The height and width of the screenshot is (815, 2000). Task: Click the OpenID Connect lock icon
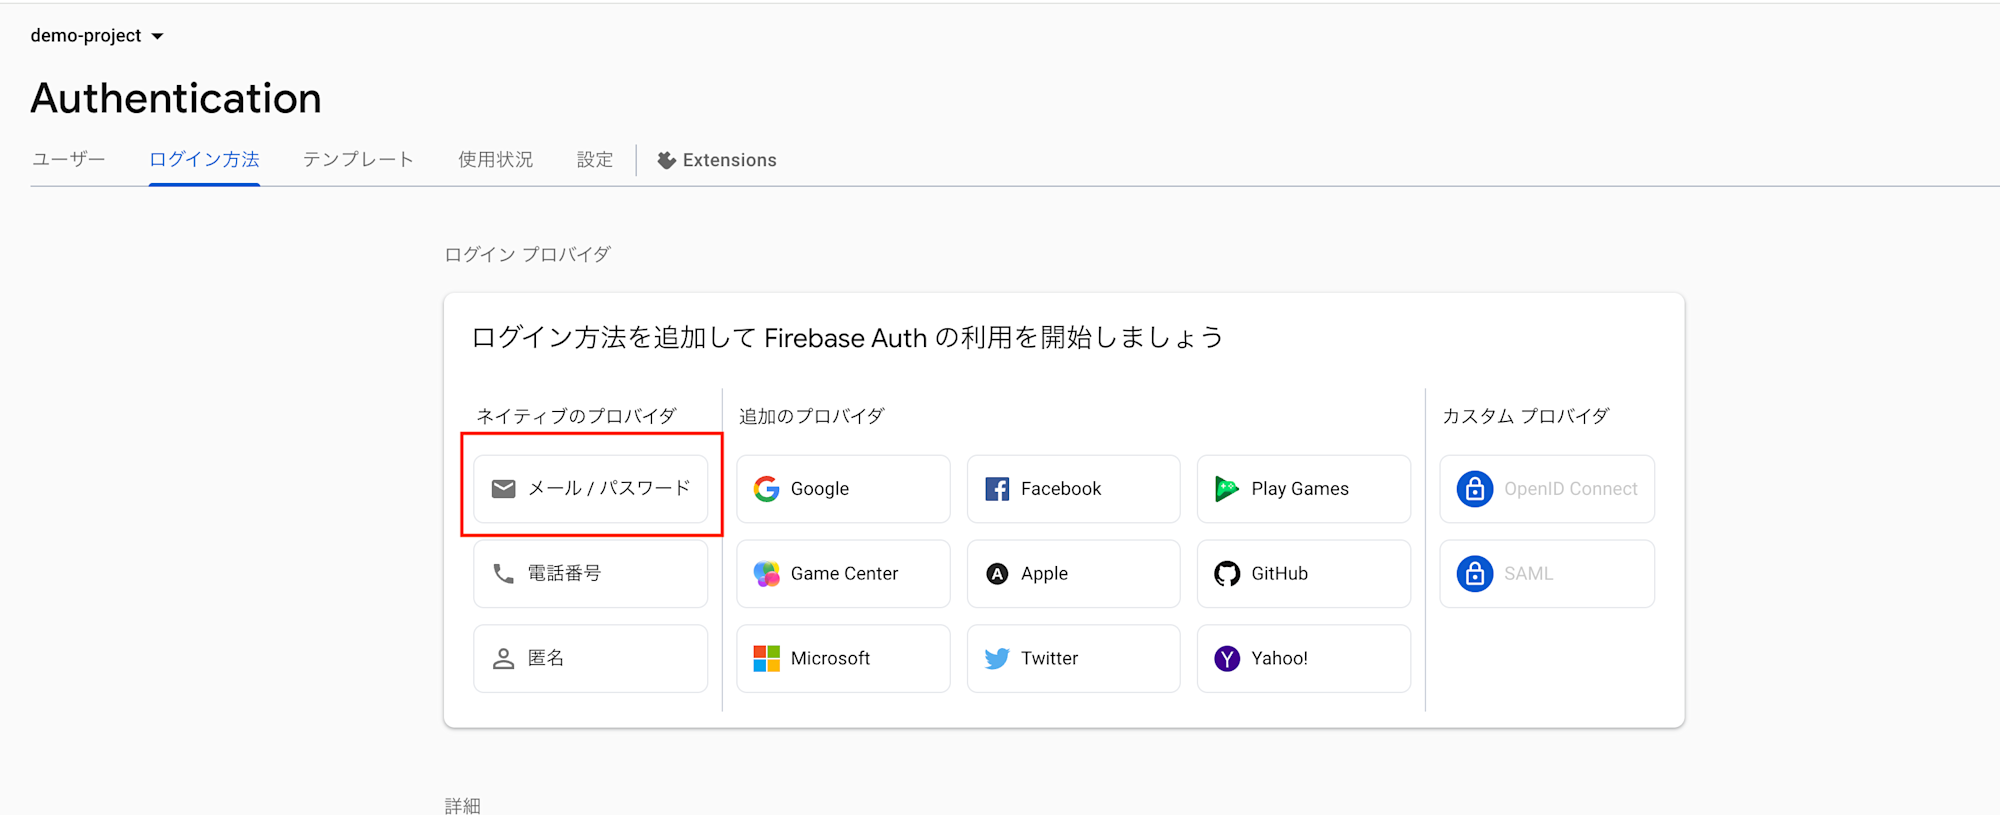(1475, 489)
